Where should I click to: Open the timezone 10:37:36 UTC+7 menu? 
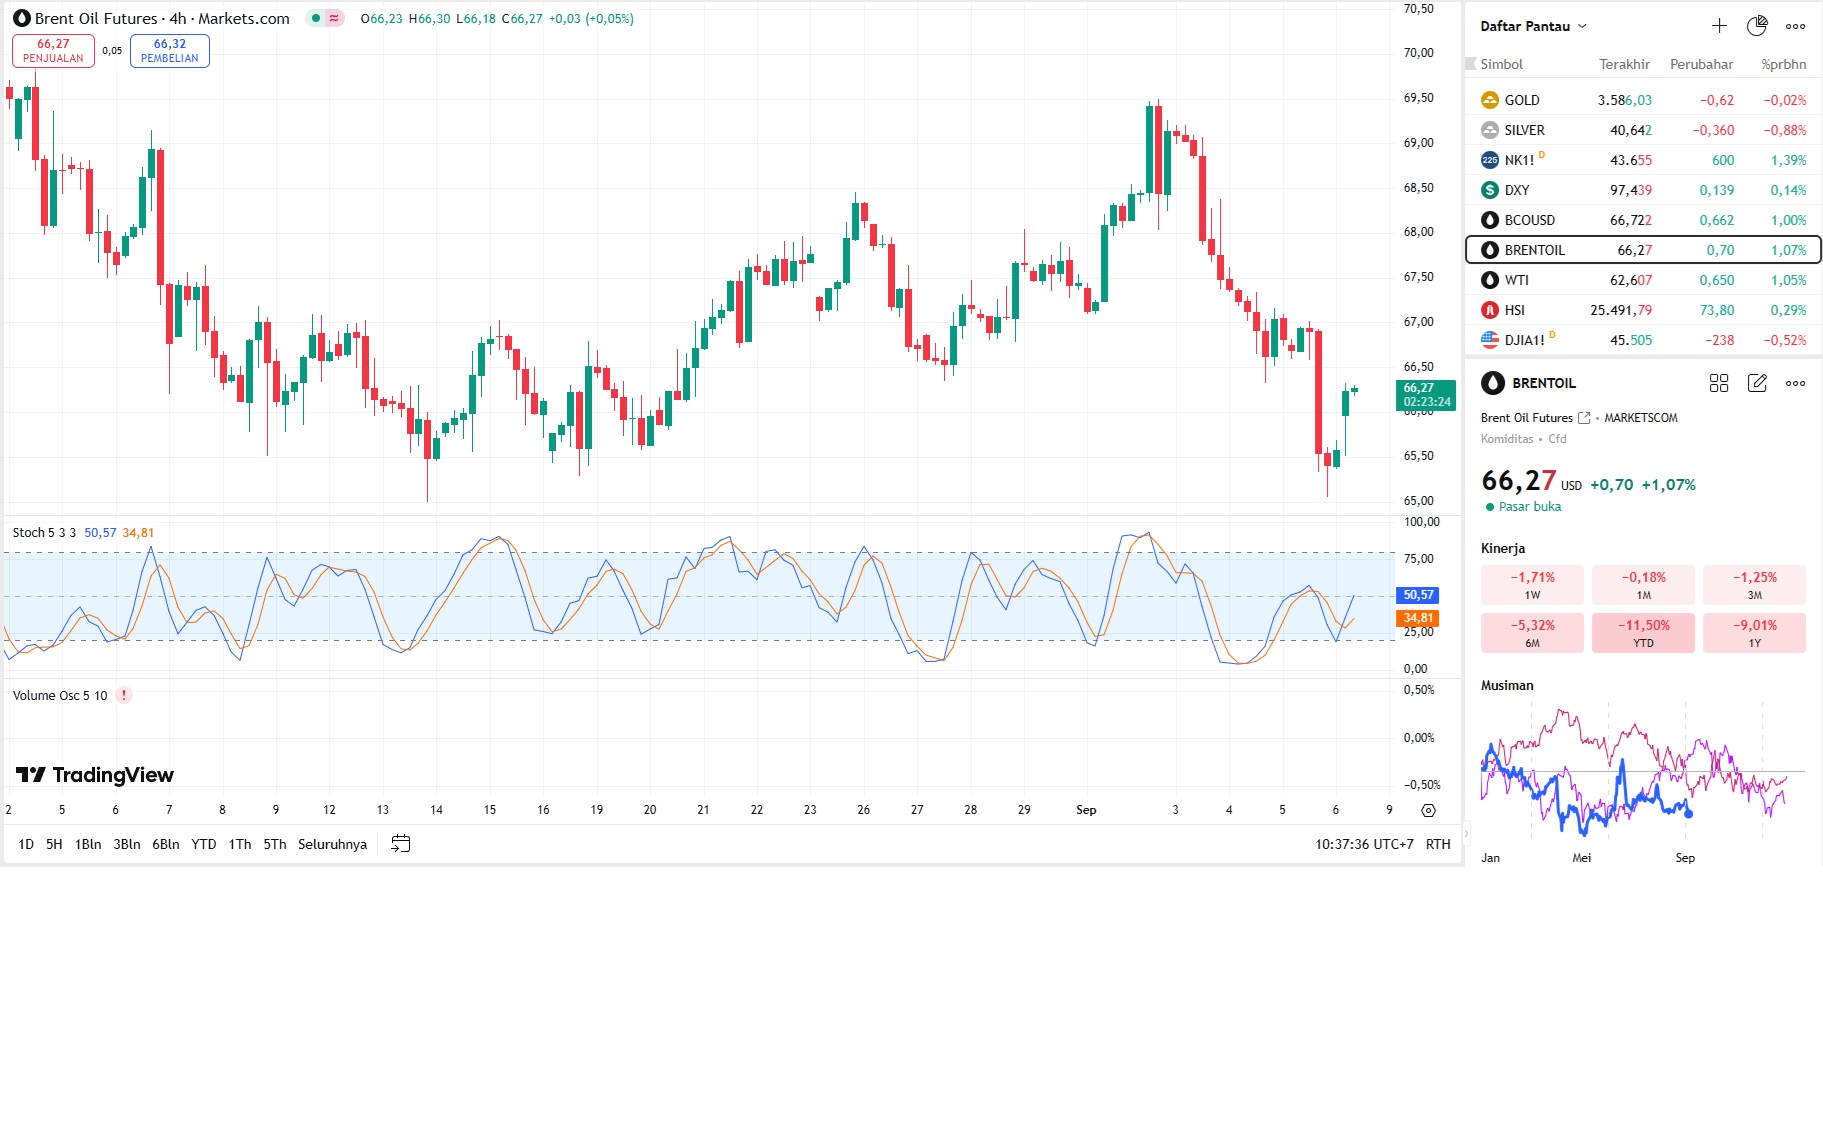coord(1364,844)
